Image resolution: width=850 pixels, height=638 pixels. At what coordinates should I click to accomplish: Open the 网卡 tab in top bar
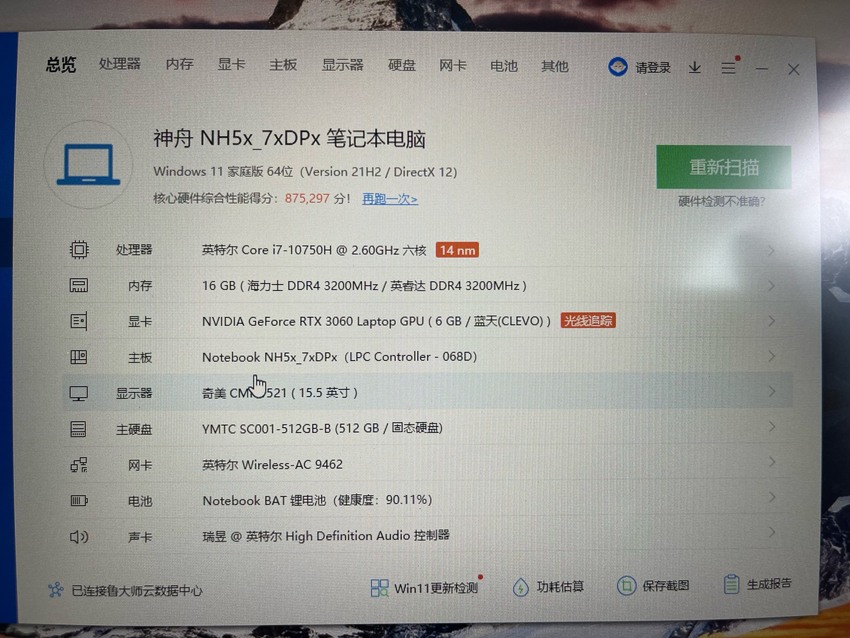453,66
